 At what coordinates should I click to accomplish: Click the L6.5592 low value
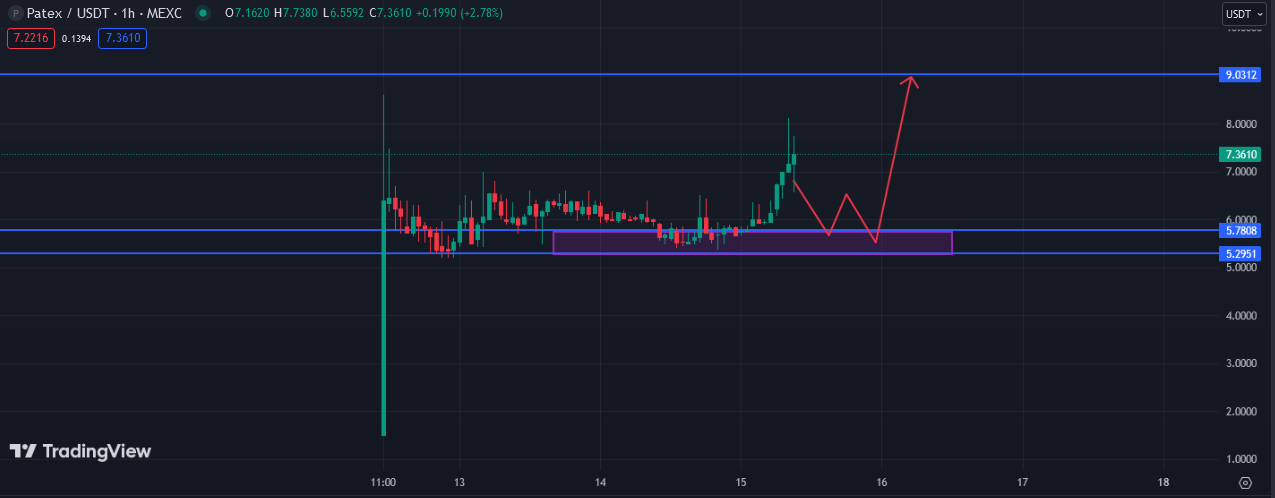[x=341, y=13]
